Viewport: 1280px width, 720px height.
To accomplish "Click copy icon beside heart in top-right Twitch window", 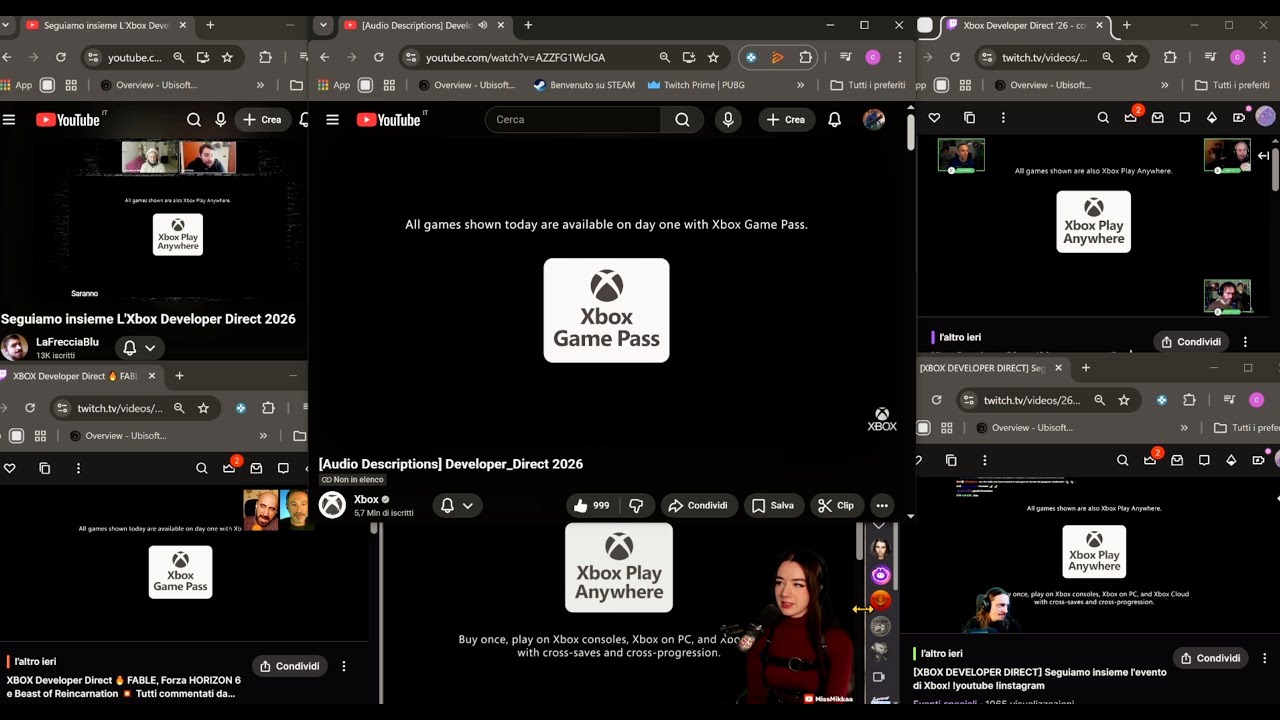I will pos(969,118).
